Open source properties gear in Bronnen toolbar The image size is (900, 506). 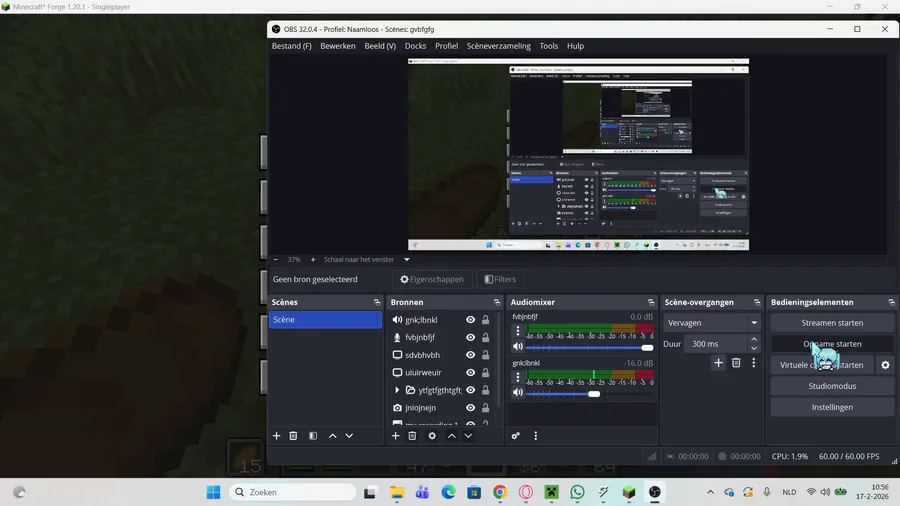[x=432, y=436]
